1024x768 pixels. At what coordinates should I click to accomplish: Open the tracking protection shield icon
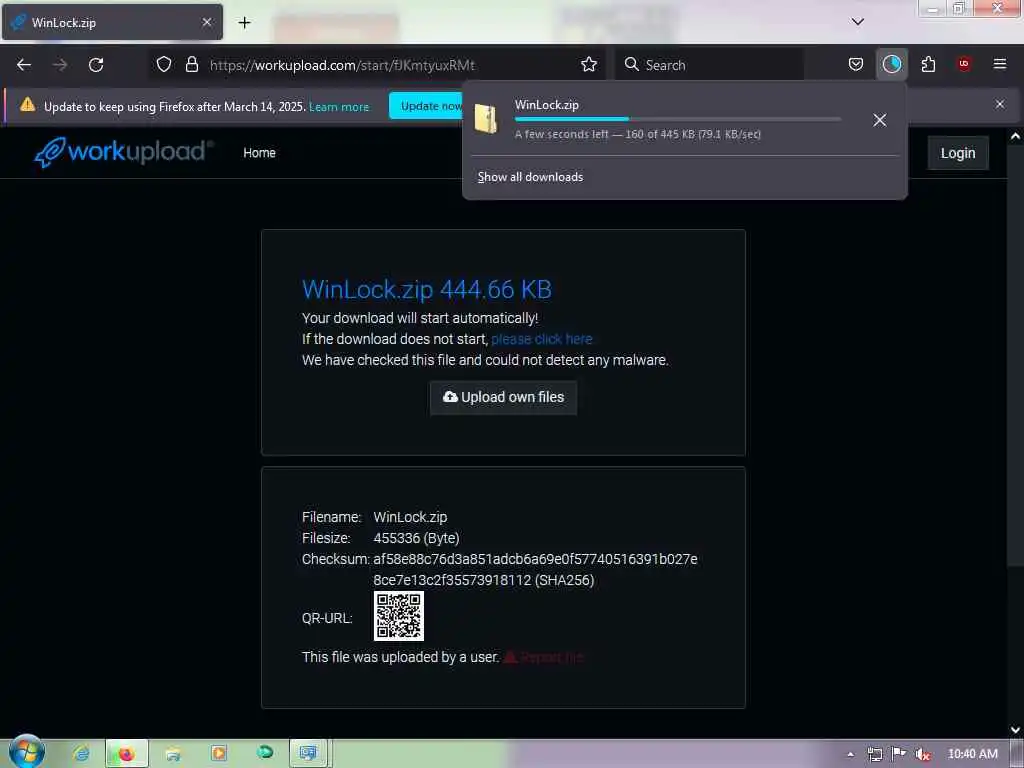click(164, 64)
